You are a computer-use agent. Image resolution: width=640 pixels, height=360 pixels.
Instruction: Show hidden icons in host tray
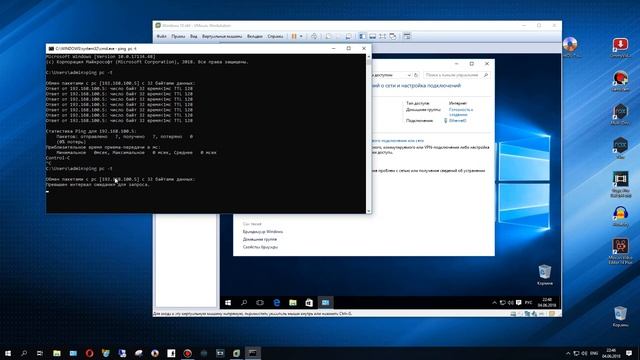click(x=568, y=353)
